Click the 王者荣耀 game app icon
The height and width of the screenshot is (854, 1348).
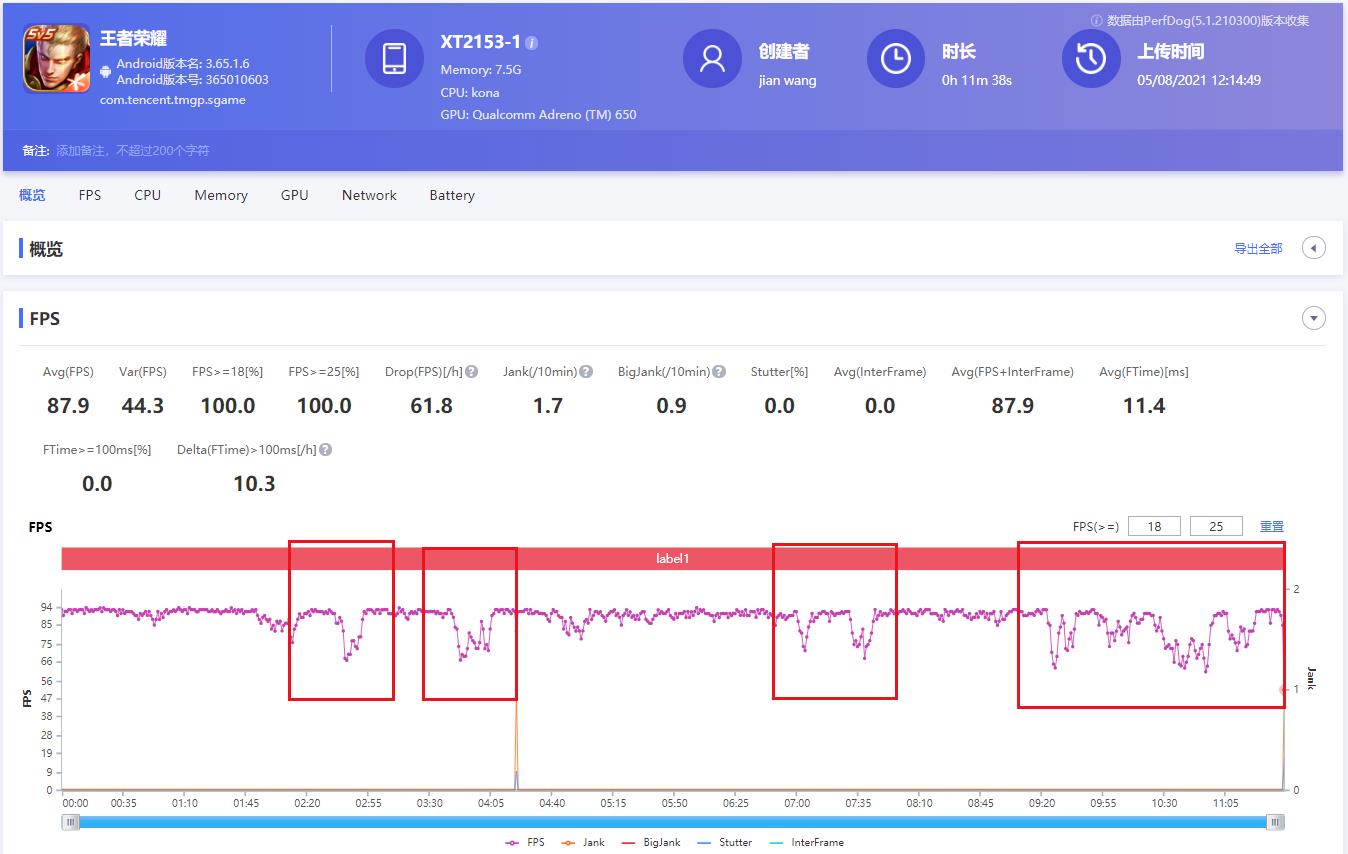(56, 60)
